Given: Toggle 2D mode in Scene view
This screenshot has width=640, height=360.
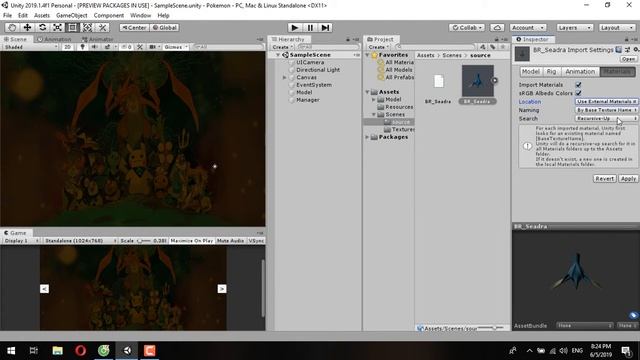Looking at the screenshot, I should point(68,47).
